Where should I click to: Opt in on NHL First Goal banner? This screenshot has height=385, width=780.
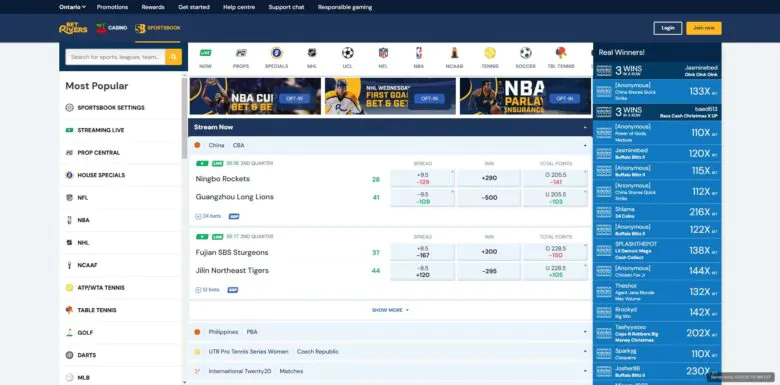click(x=429, y=98)
